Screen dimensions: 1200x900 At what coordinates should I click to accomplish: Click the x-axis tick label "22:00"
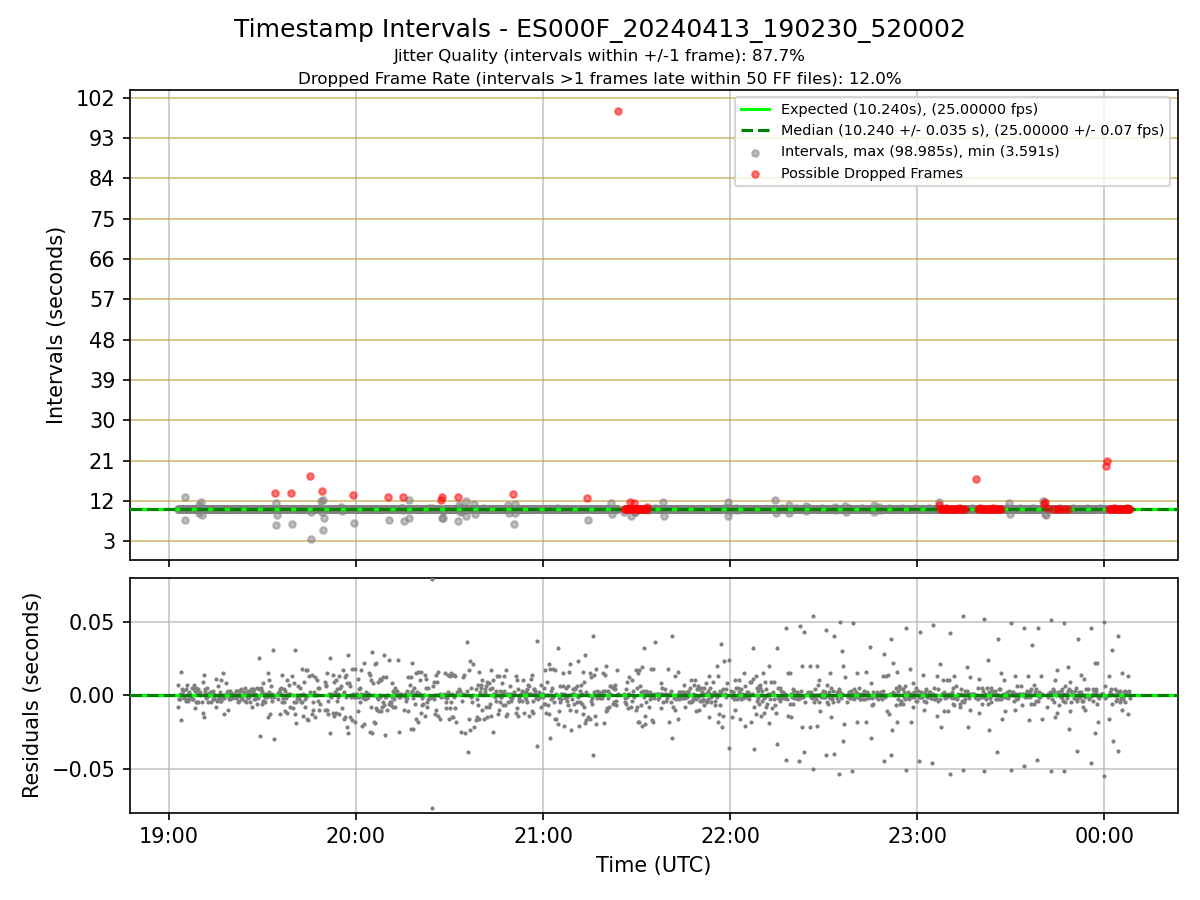730,836
